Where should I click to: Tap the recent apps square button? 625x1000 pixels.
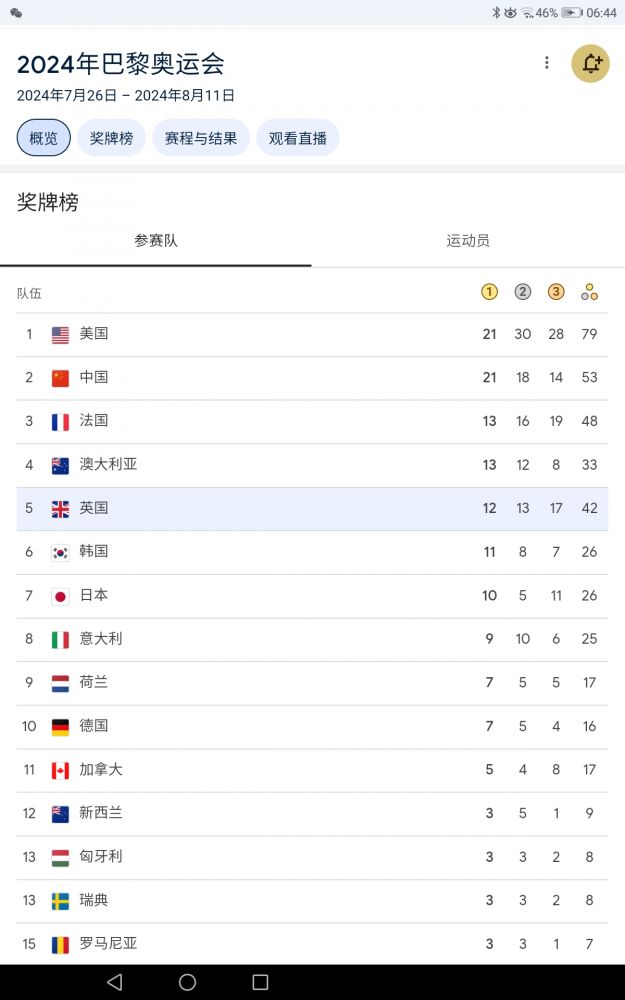coord(260,982)
